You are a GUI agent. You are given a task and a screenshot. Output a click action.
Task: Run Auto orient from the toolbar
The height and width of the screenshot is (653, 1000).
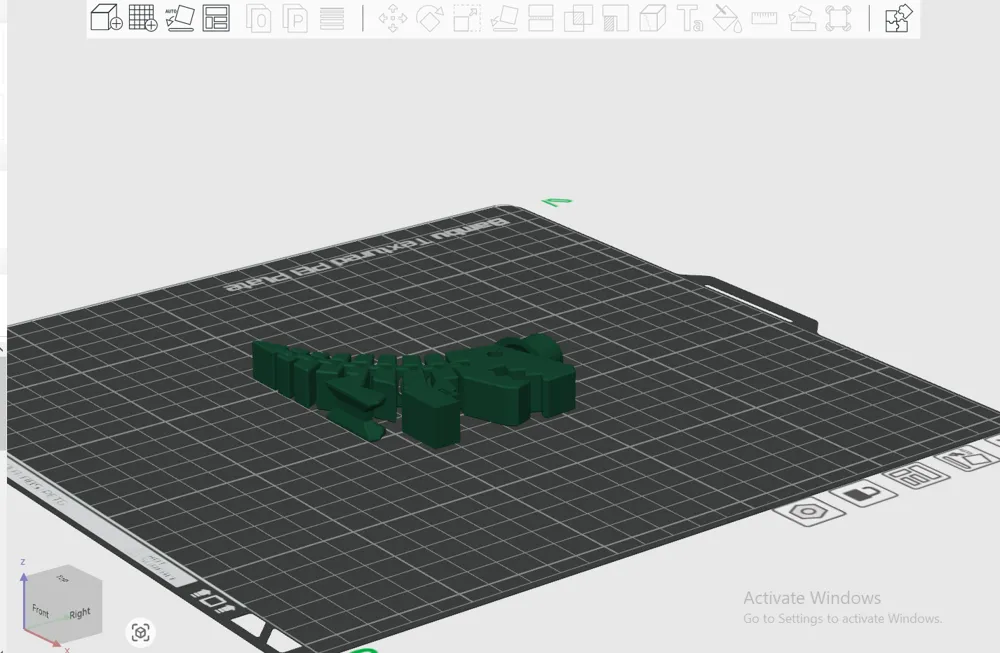[179, 18]
